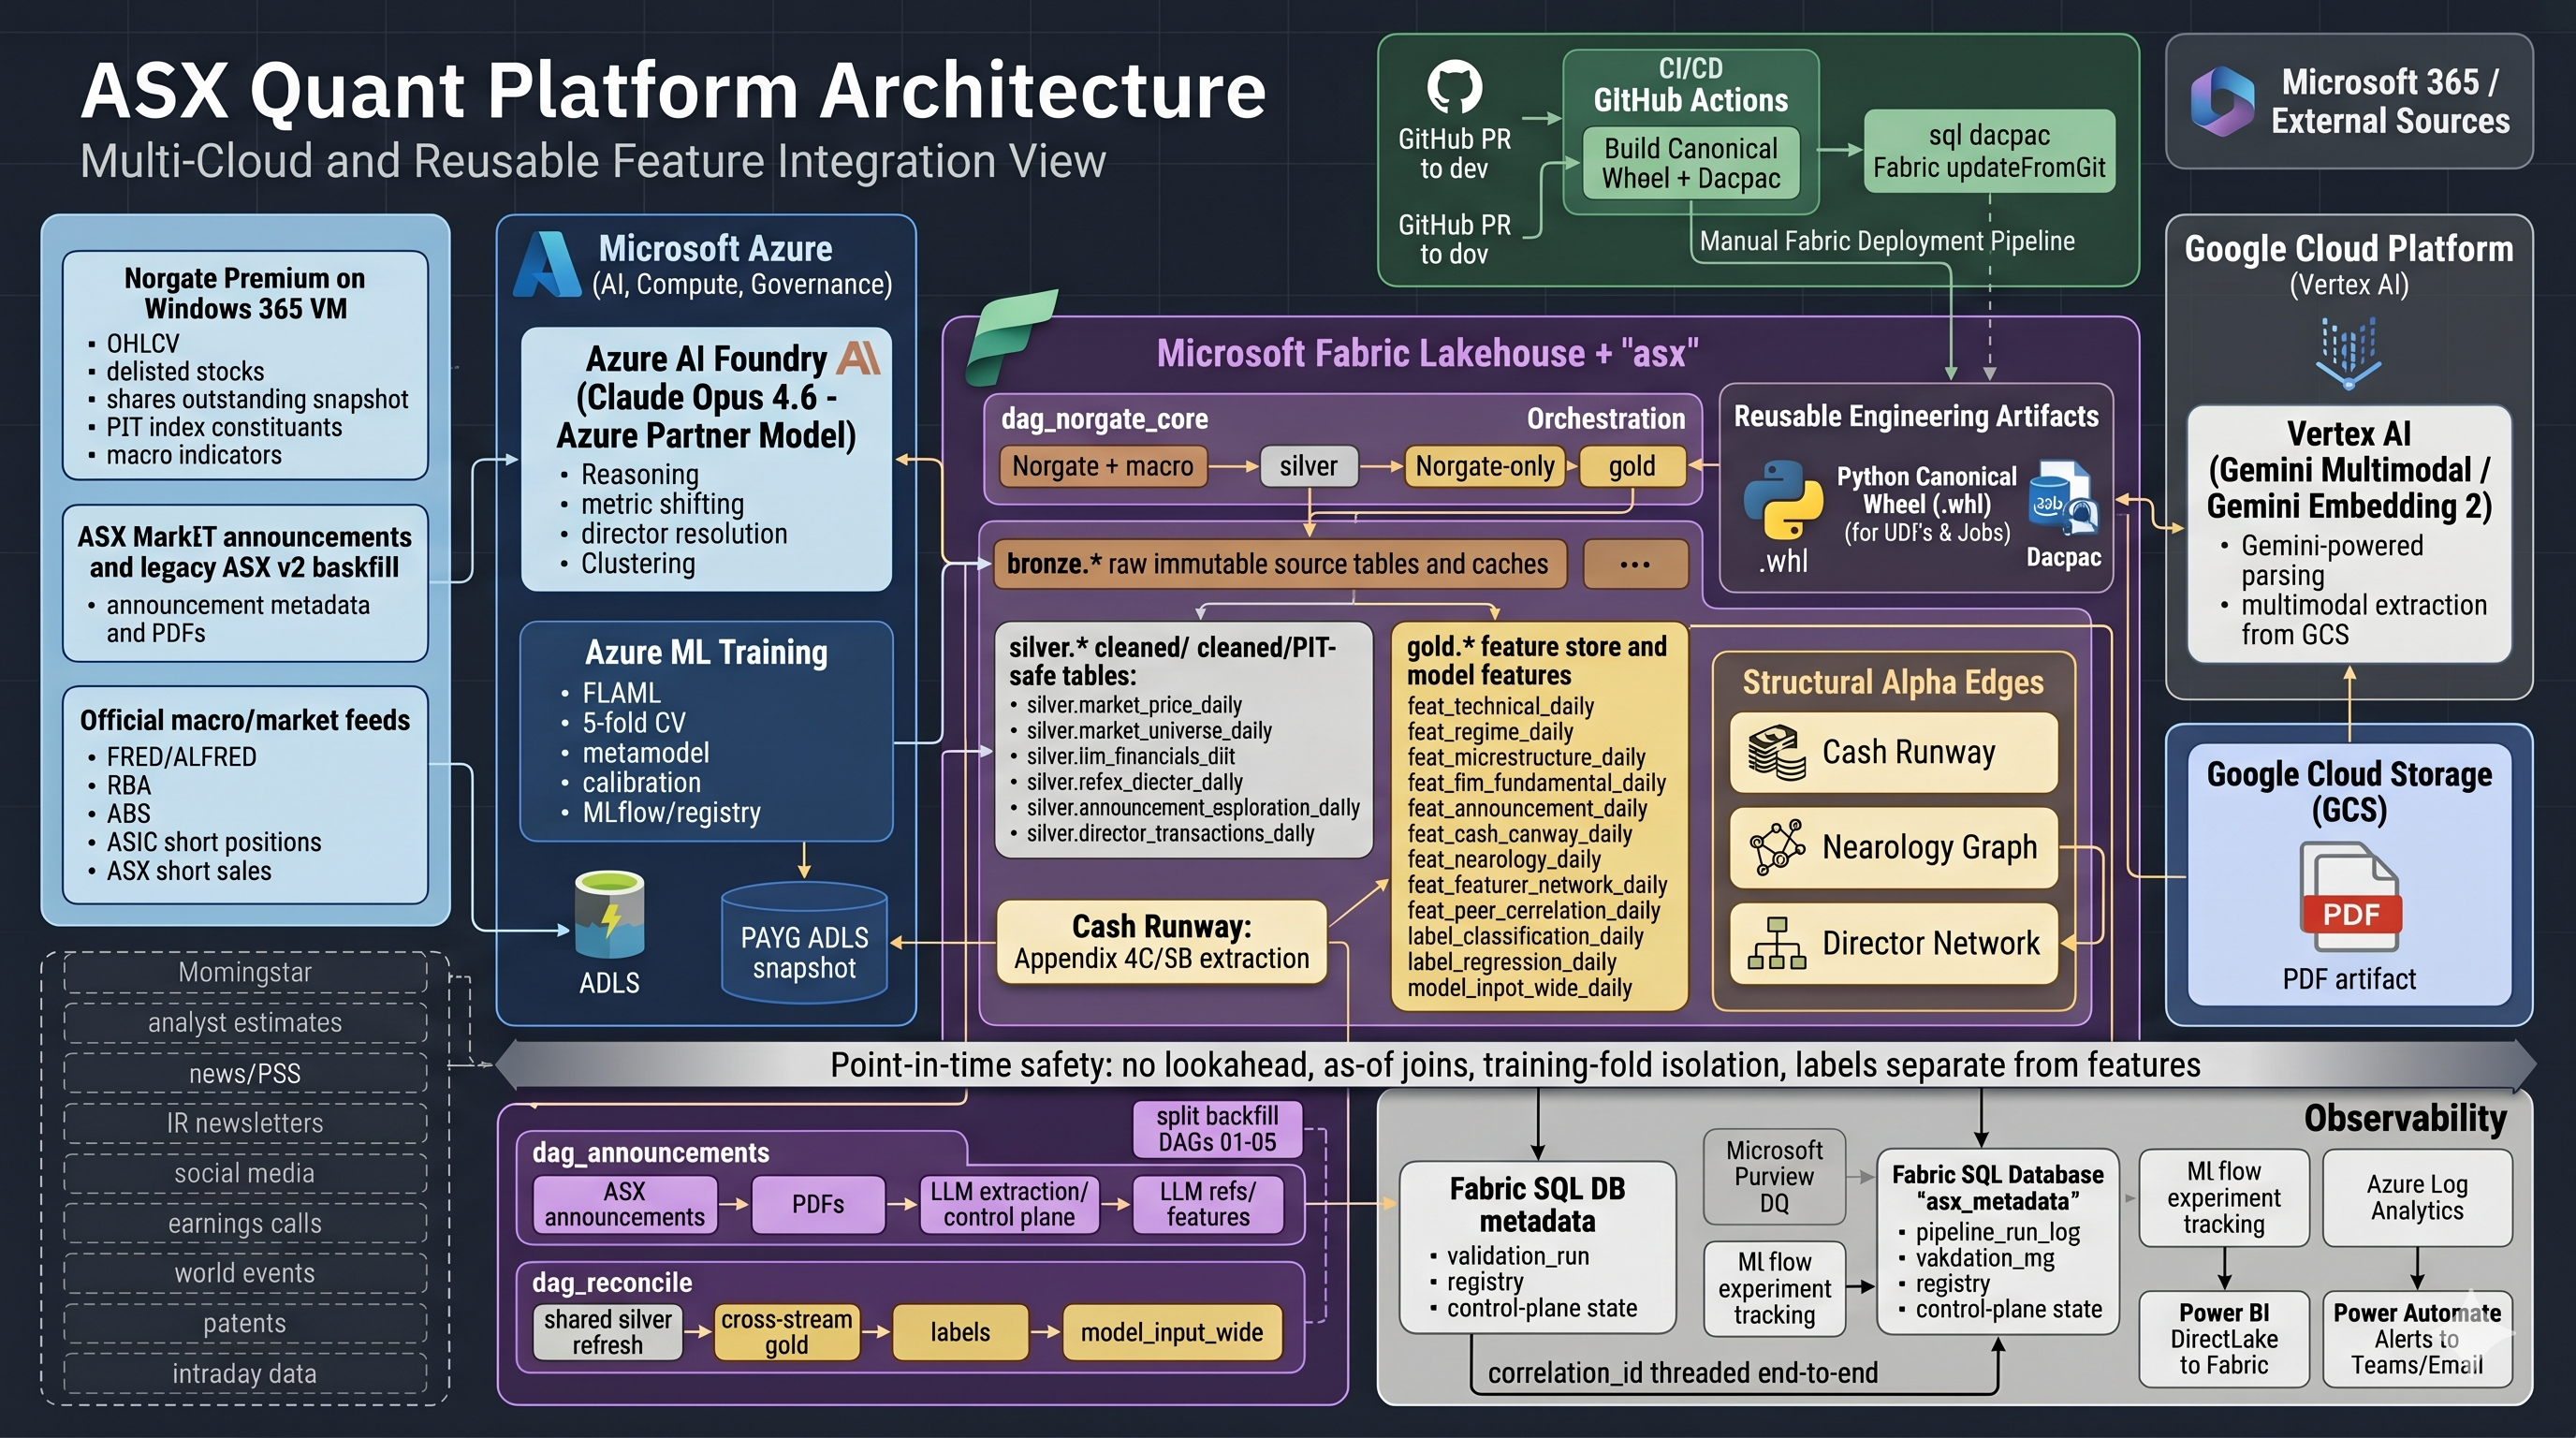Click the Nearology Graph card
This screenshot has width=2576, height=1438.
tap(1894, 848)
